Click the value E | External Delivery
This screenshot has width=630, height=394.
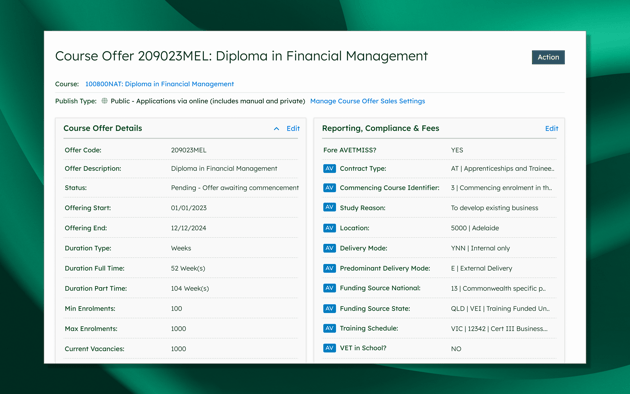(x=481, y=268)
